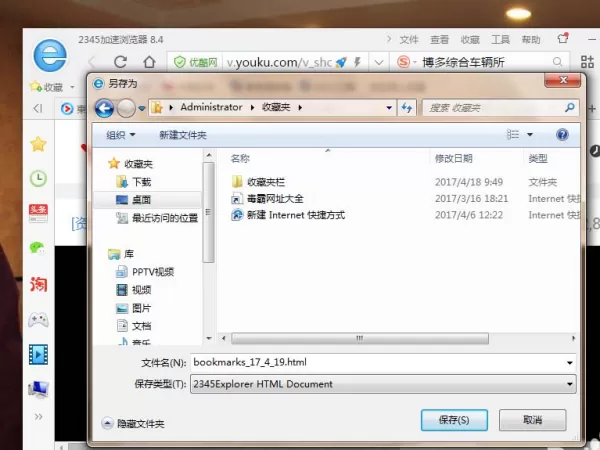Viewport: 600px width, 450px height.
Task: Click the 取消 button
Action: 532,420
